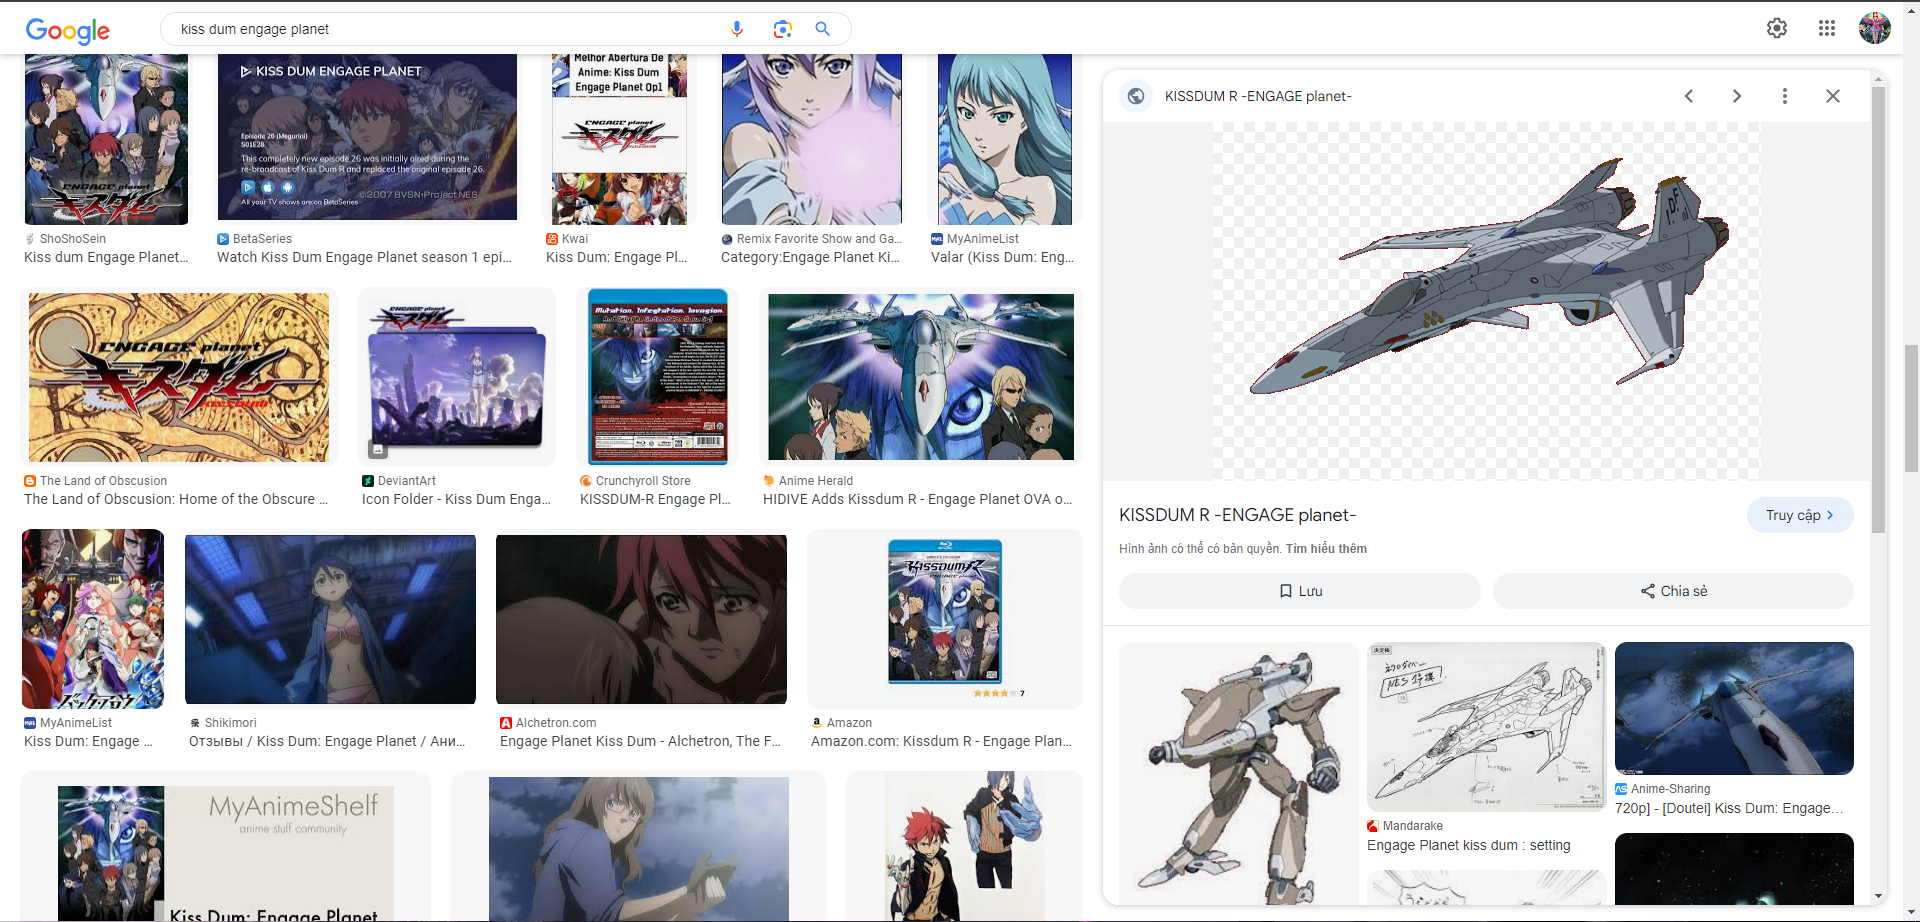The width and height of the screenshot is (1920, 922).
Task: Click the Engage Planet kiss dum : setting link
Action: click(x=1468, y=845)
